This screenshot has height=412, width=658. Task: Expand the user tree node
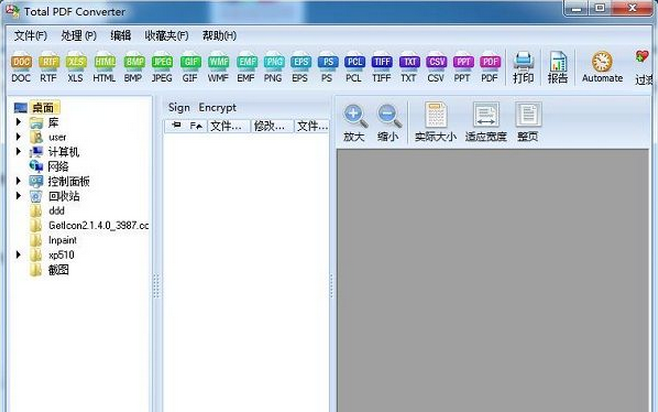(18, 137)
